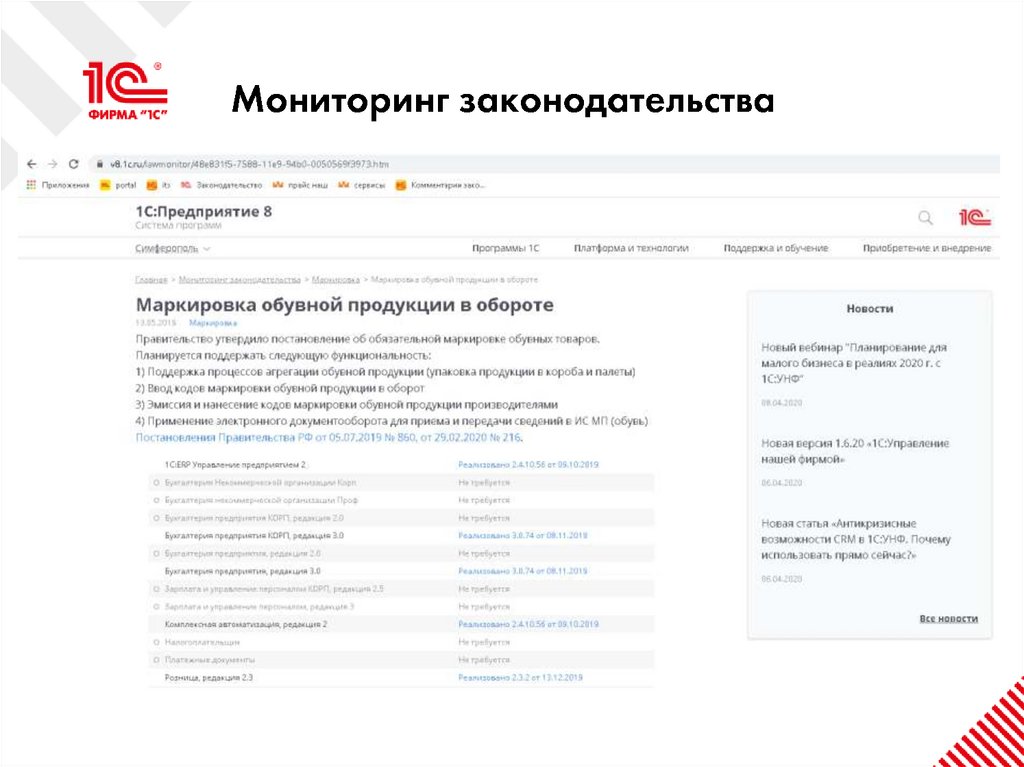The height and width of the screenshot is (767, 1024).
Task: Click the circle icon beside Бухгалтерия предприятия, редакция 2.0
Action: click(x=156, y=553)
